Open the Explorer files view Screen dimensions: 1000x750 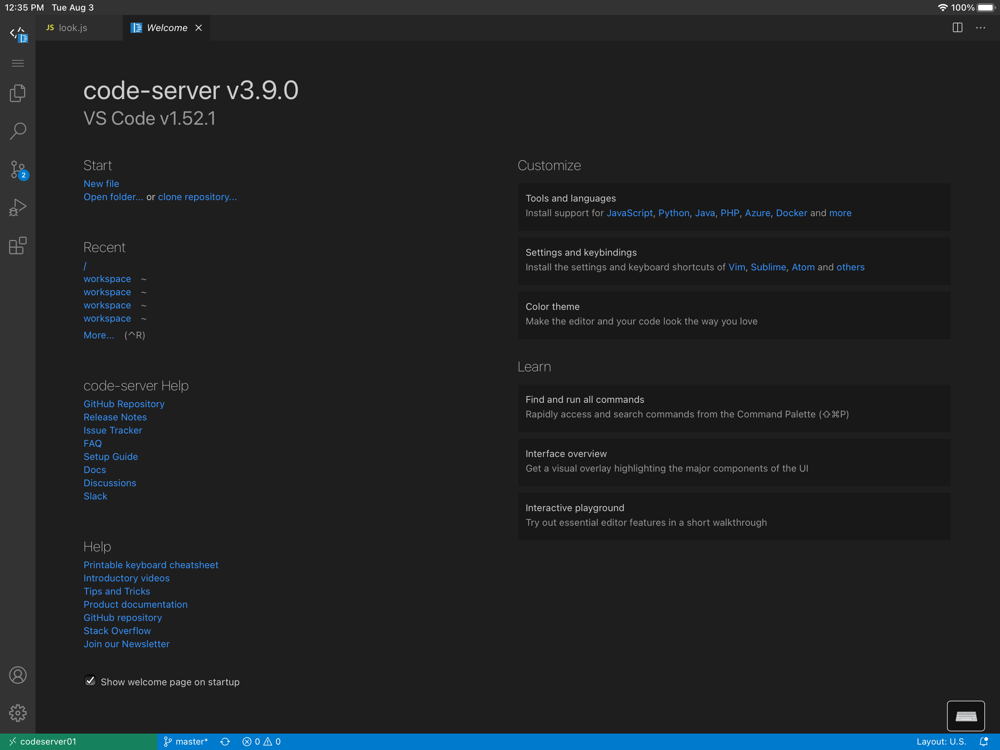click(18, 93)
